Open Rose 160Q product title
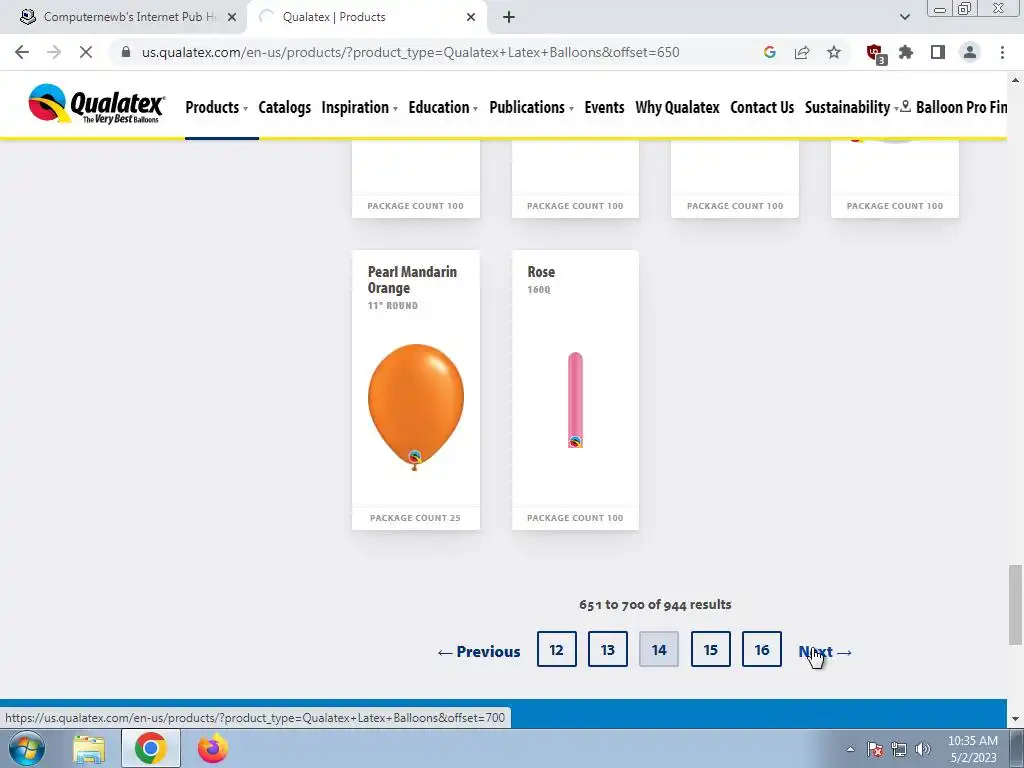Image resolution: width=1024 pixels, height=768 pixels. pyautogui.click(x=541, y=272)
